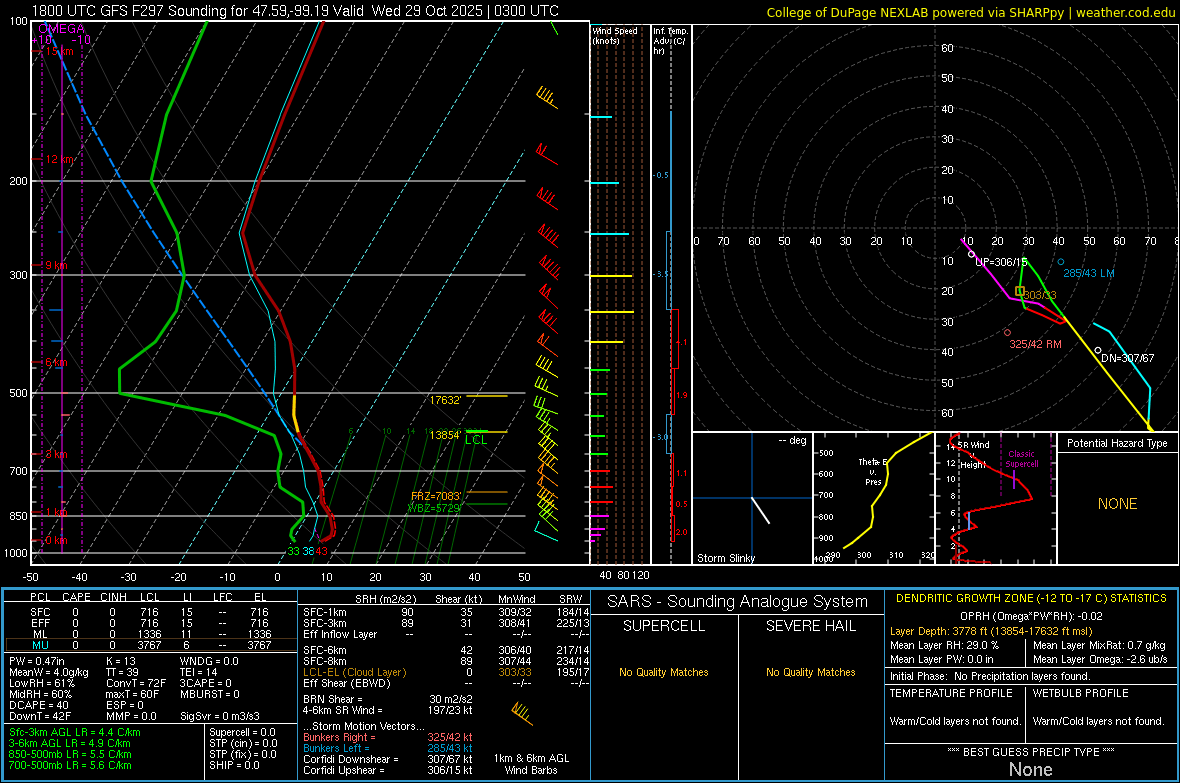Click the SUPERCELL analogue column header
The height and width of the screenshot is (783, 1180).
click(664, 626)
